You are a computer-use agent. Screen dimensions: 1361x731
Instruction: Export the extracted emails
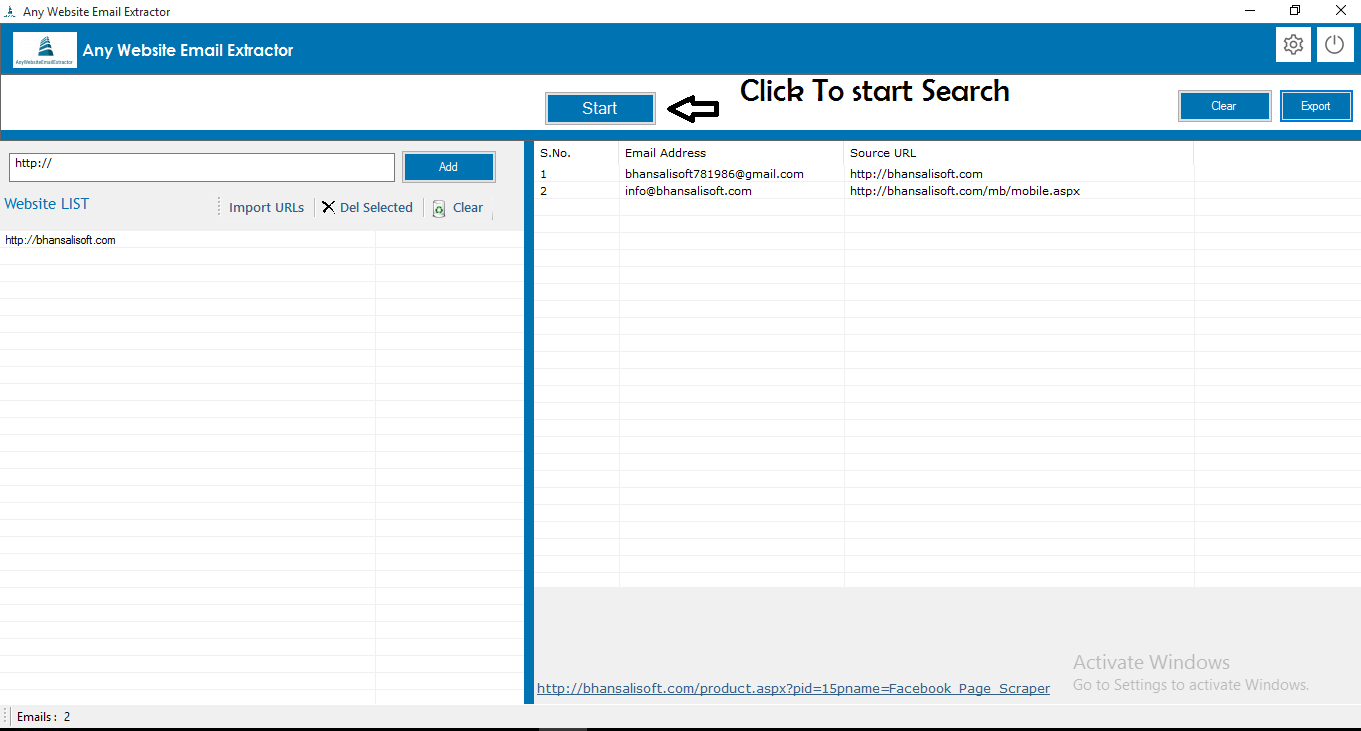(x=1316, y=106)
